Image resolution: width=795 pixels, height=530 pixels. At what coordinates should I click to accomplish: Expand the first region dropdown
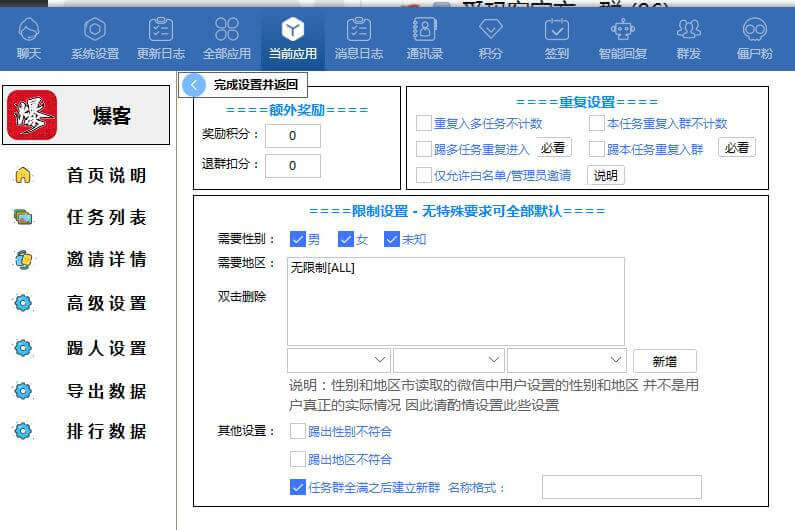(339, 360)
